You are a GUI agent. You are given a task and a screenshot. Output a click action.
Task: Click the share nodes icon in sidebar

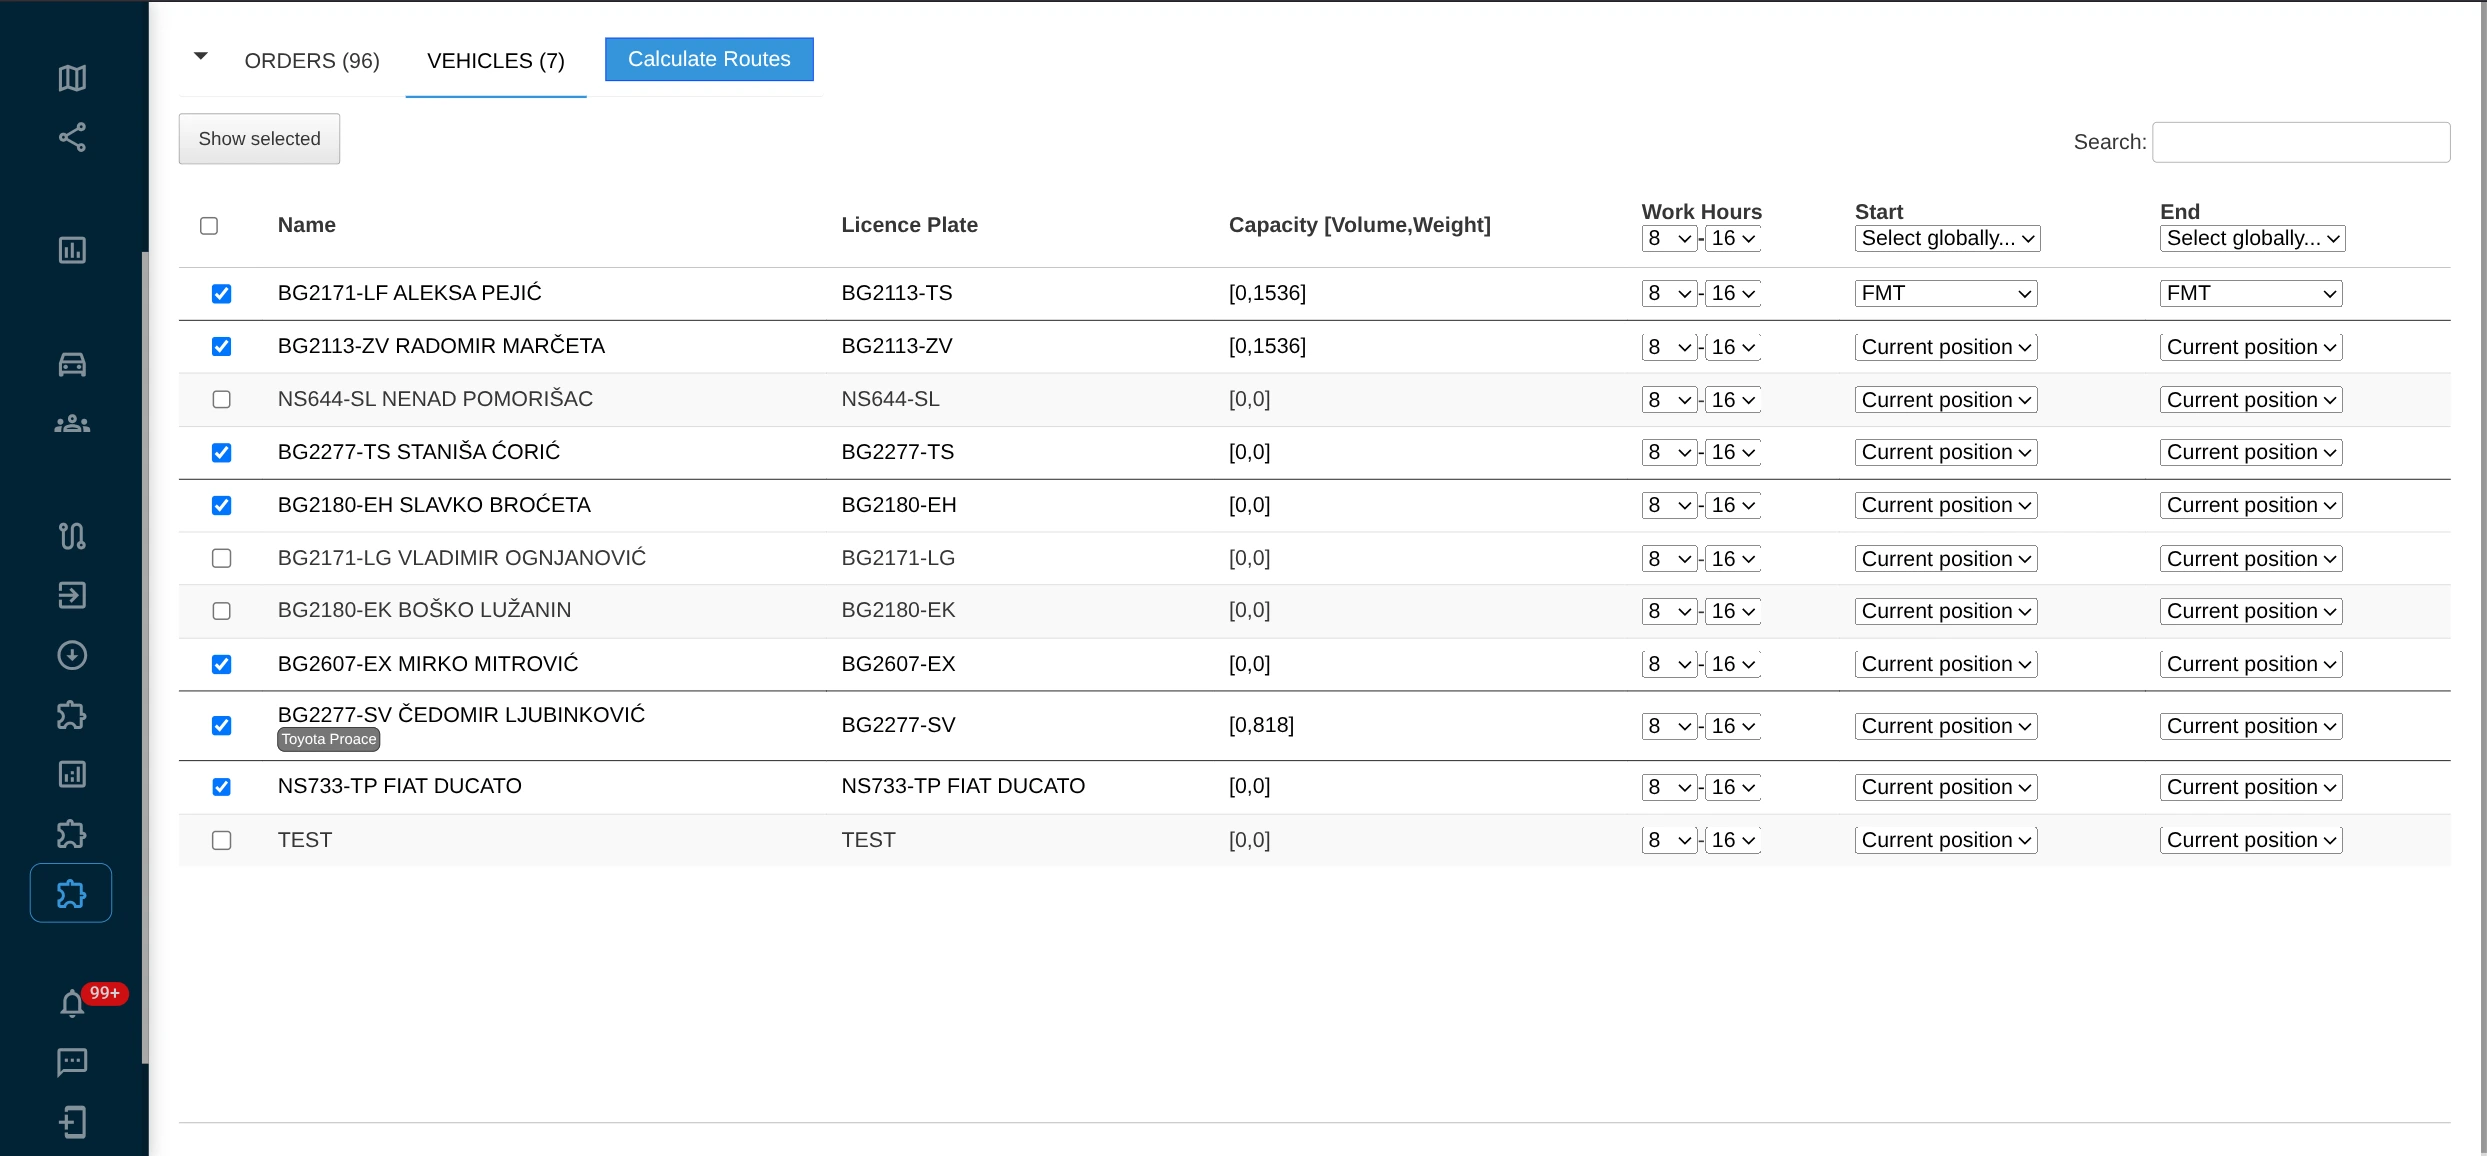click(x=72, y=137)
